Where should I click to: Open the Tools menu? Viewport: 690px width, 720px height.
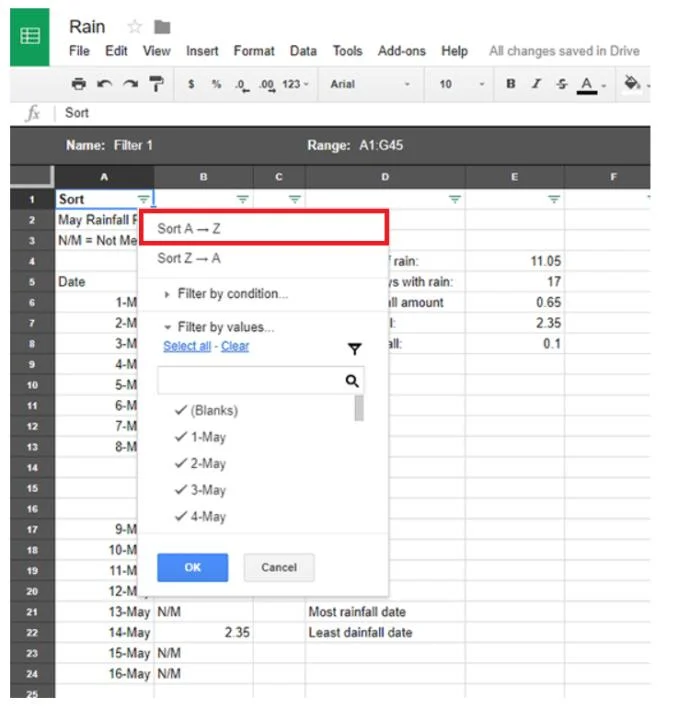(x=348, y=51)
